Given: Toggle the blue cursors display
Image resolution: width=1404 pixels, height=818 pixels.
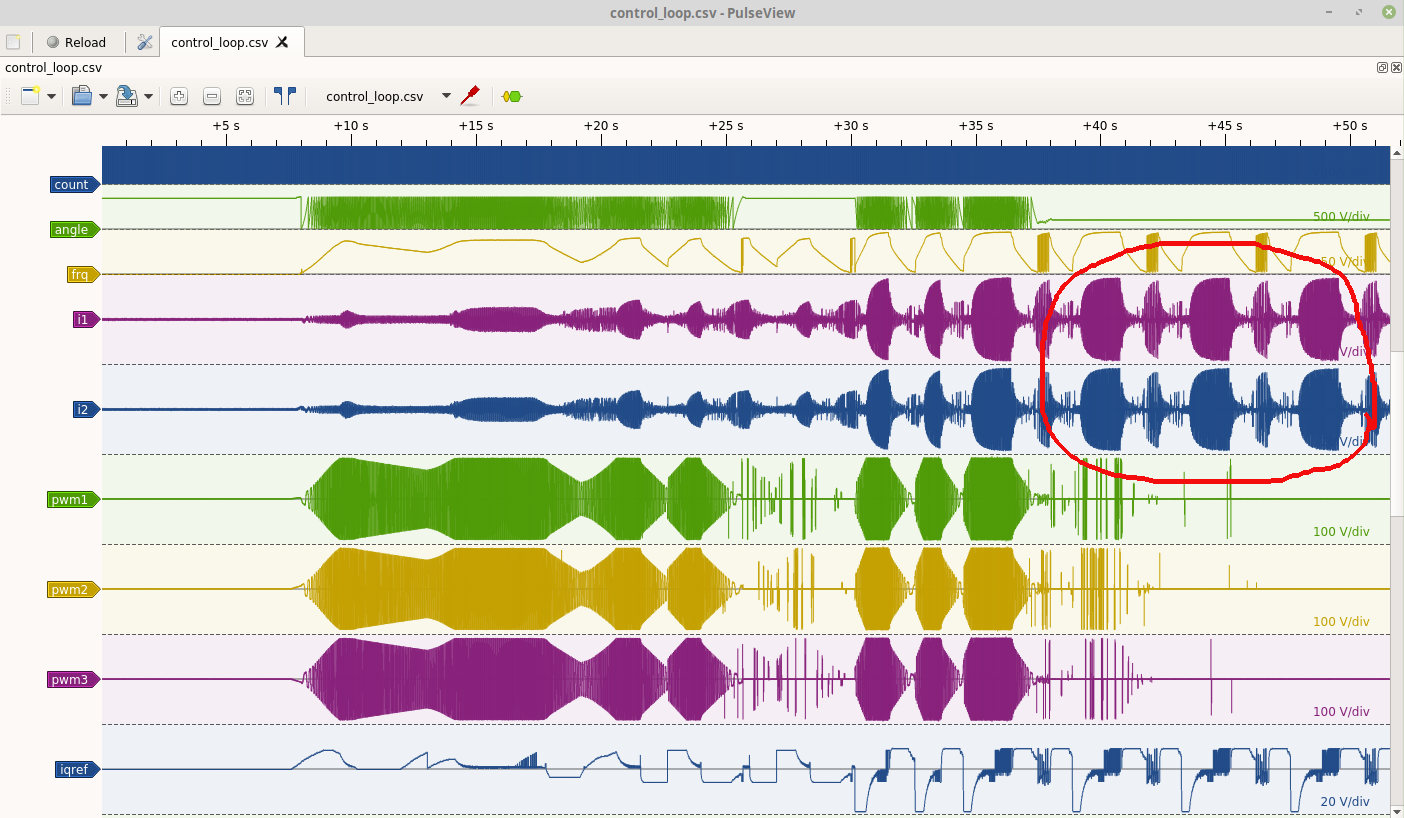Looking at the screenshot, I should point(285,96).
